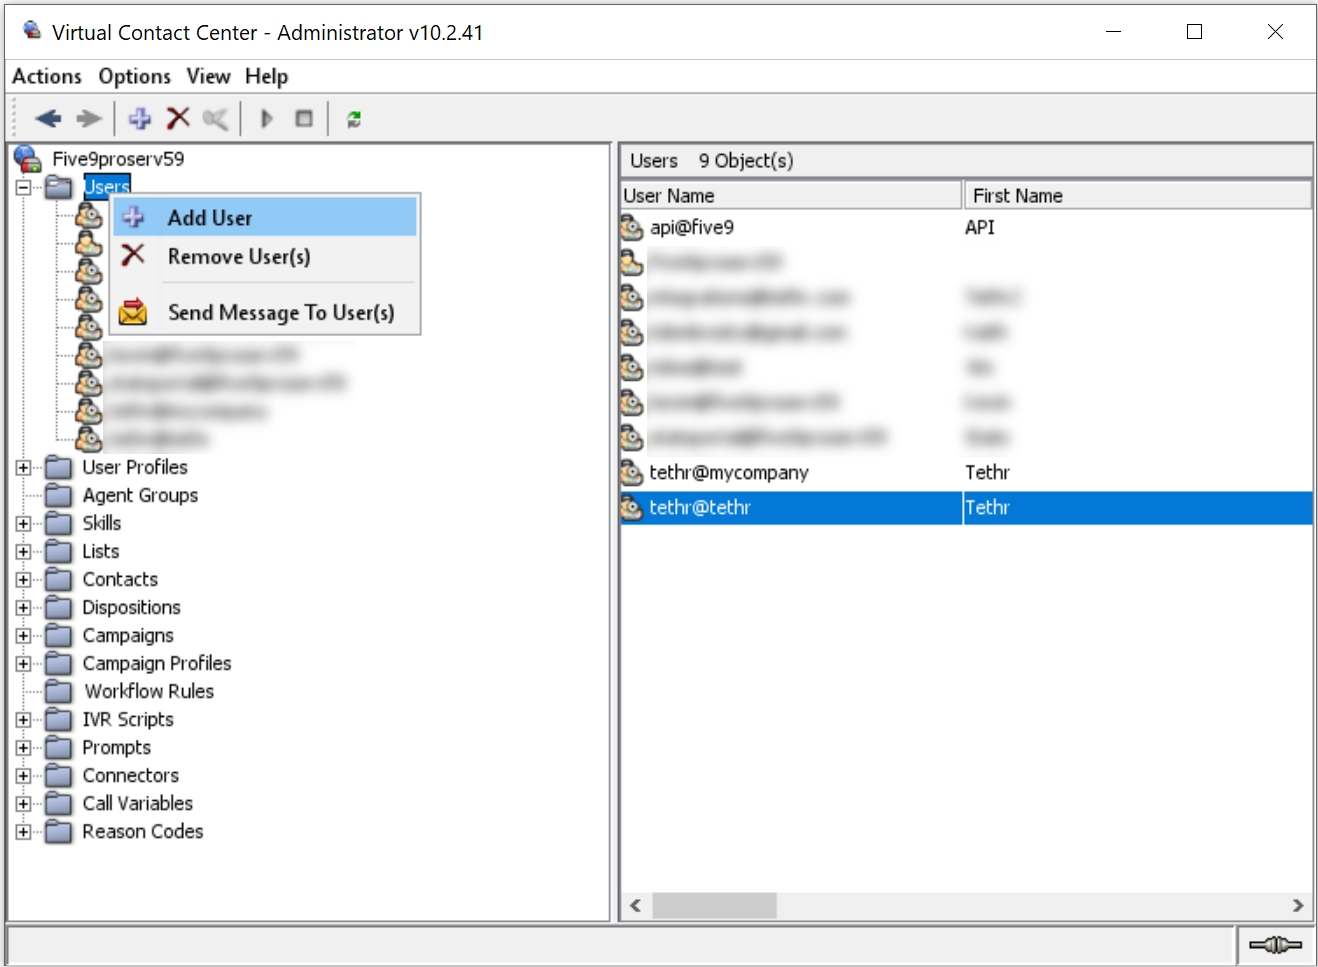Sort by the User Name column header

coord(790,196)
